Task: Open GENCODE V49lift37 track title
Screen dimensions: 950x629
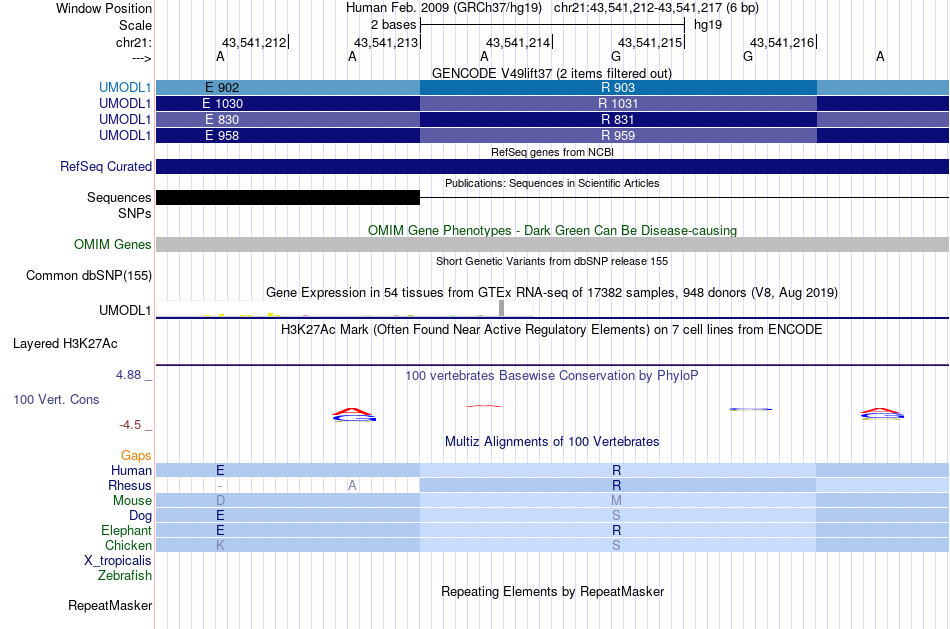Action: coord(551,73)
